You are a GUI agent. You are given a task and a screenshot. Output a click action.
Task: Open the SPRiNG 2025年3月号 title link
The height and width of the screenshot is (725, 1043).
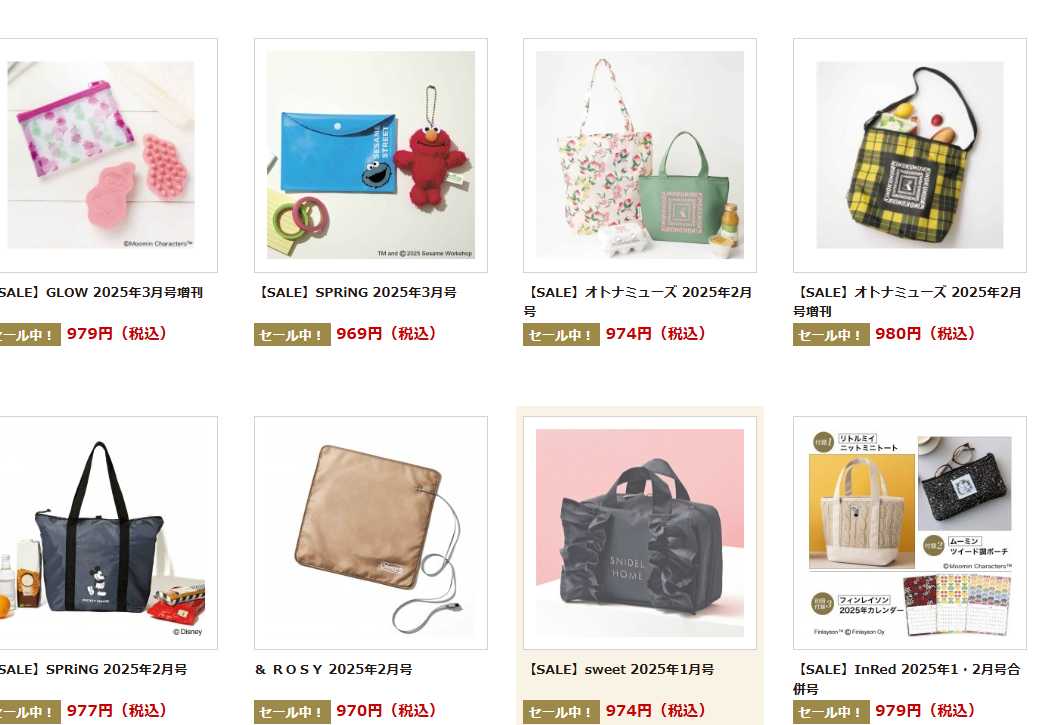(x=357, y=292)
